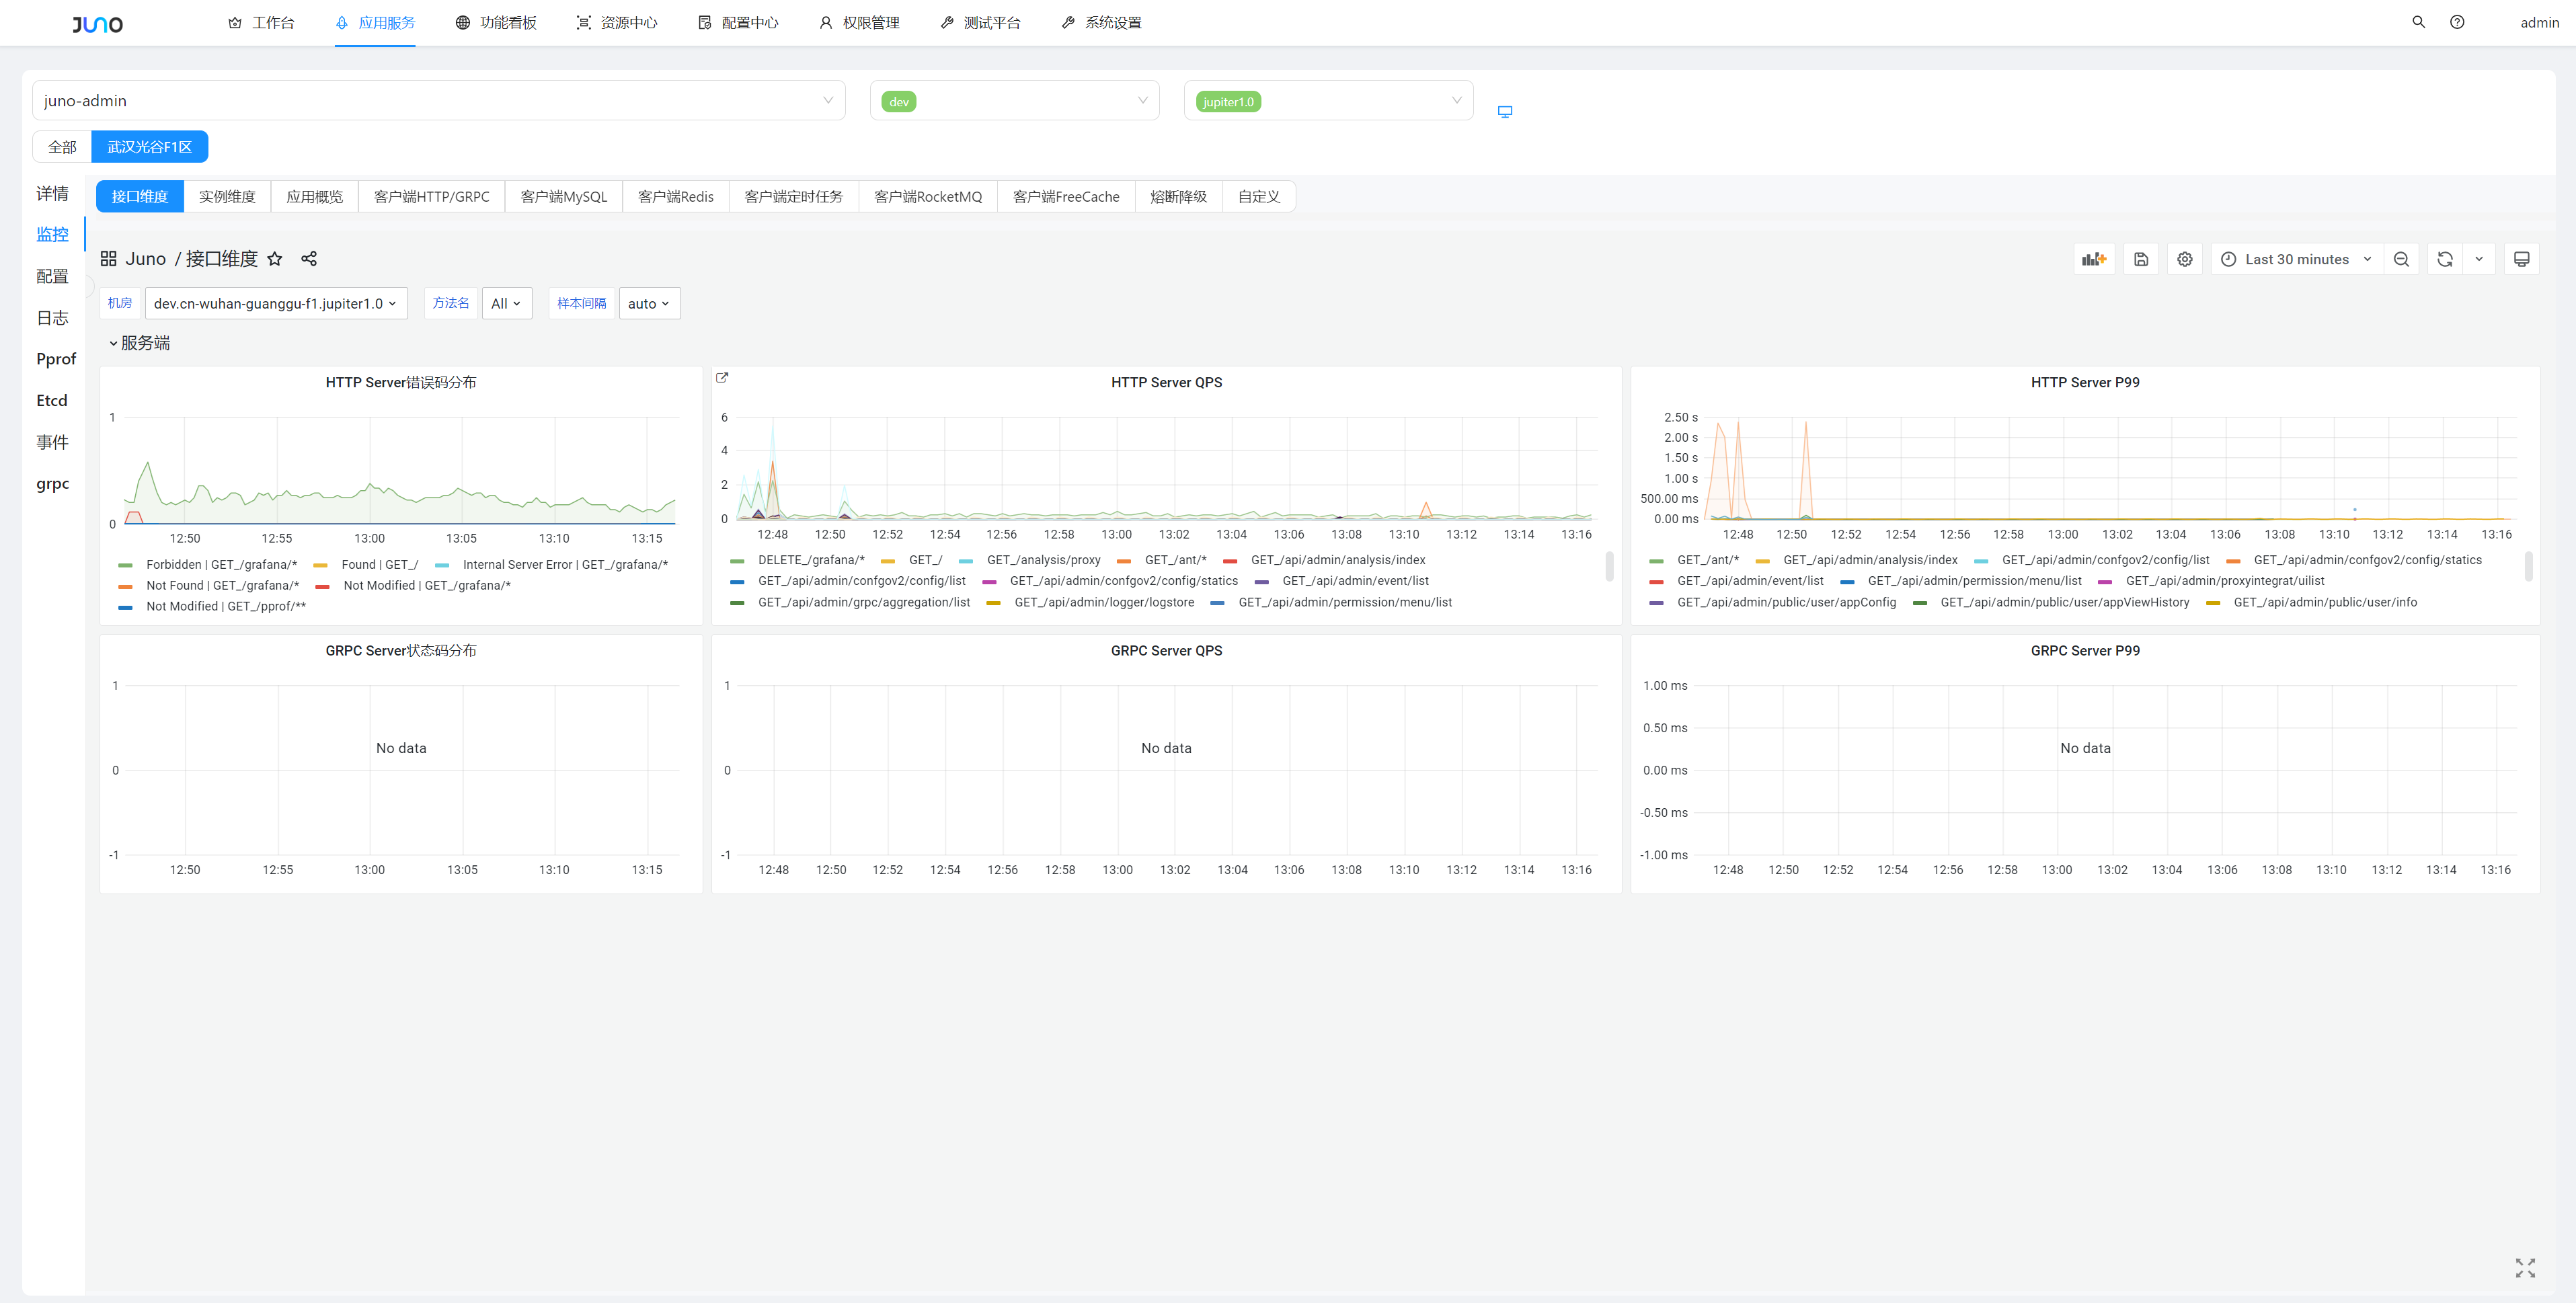The height and width of the screenshot is (1303, 2576).
Task: Open the refresh interval dropdown arrow
Action: pyautogui.click(x=2479, y=259)
